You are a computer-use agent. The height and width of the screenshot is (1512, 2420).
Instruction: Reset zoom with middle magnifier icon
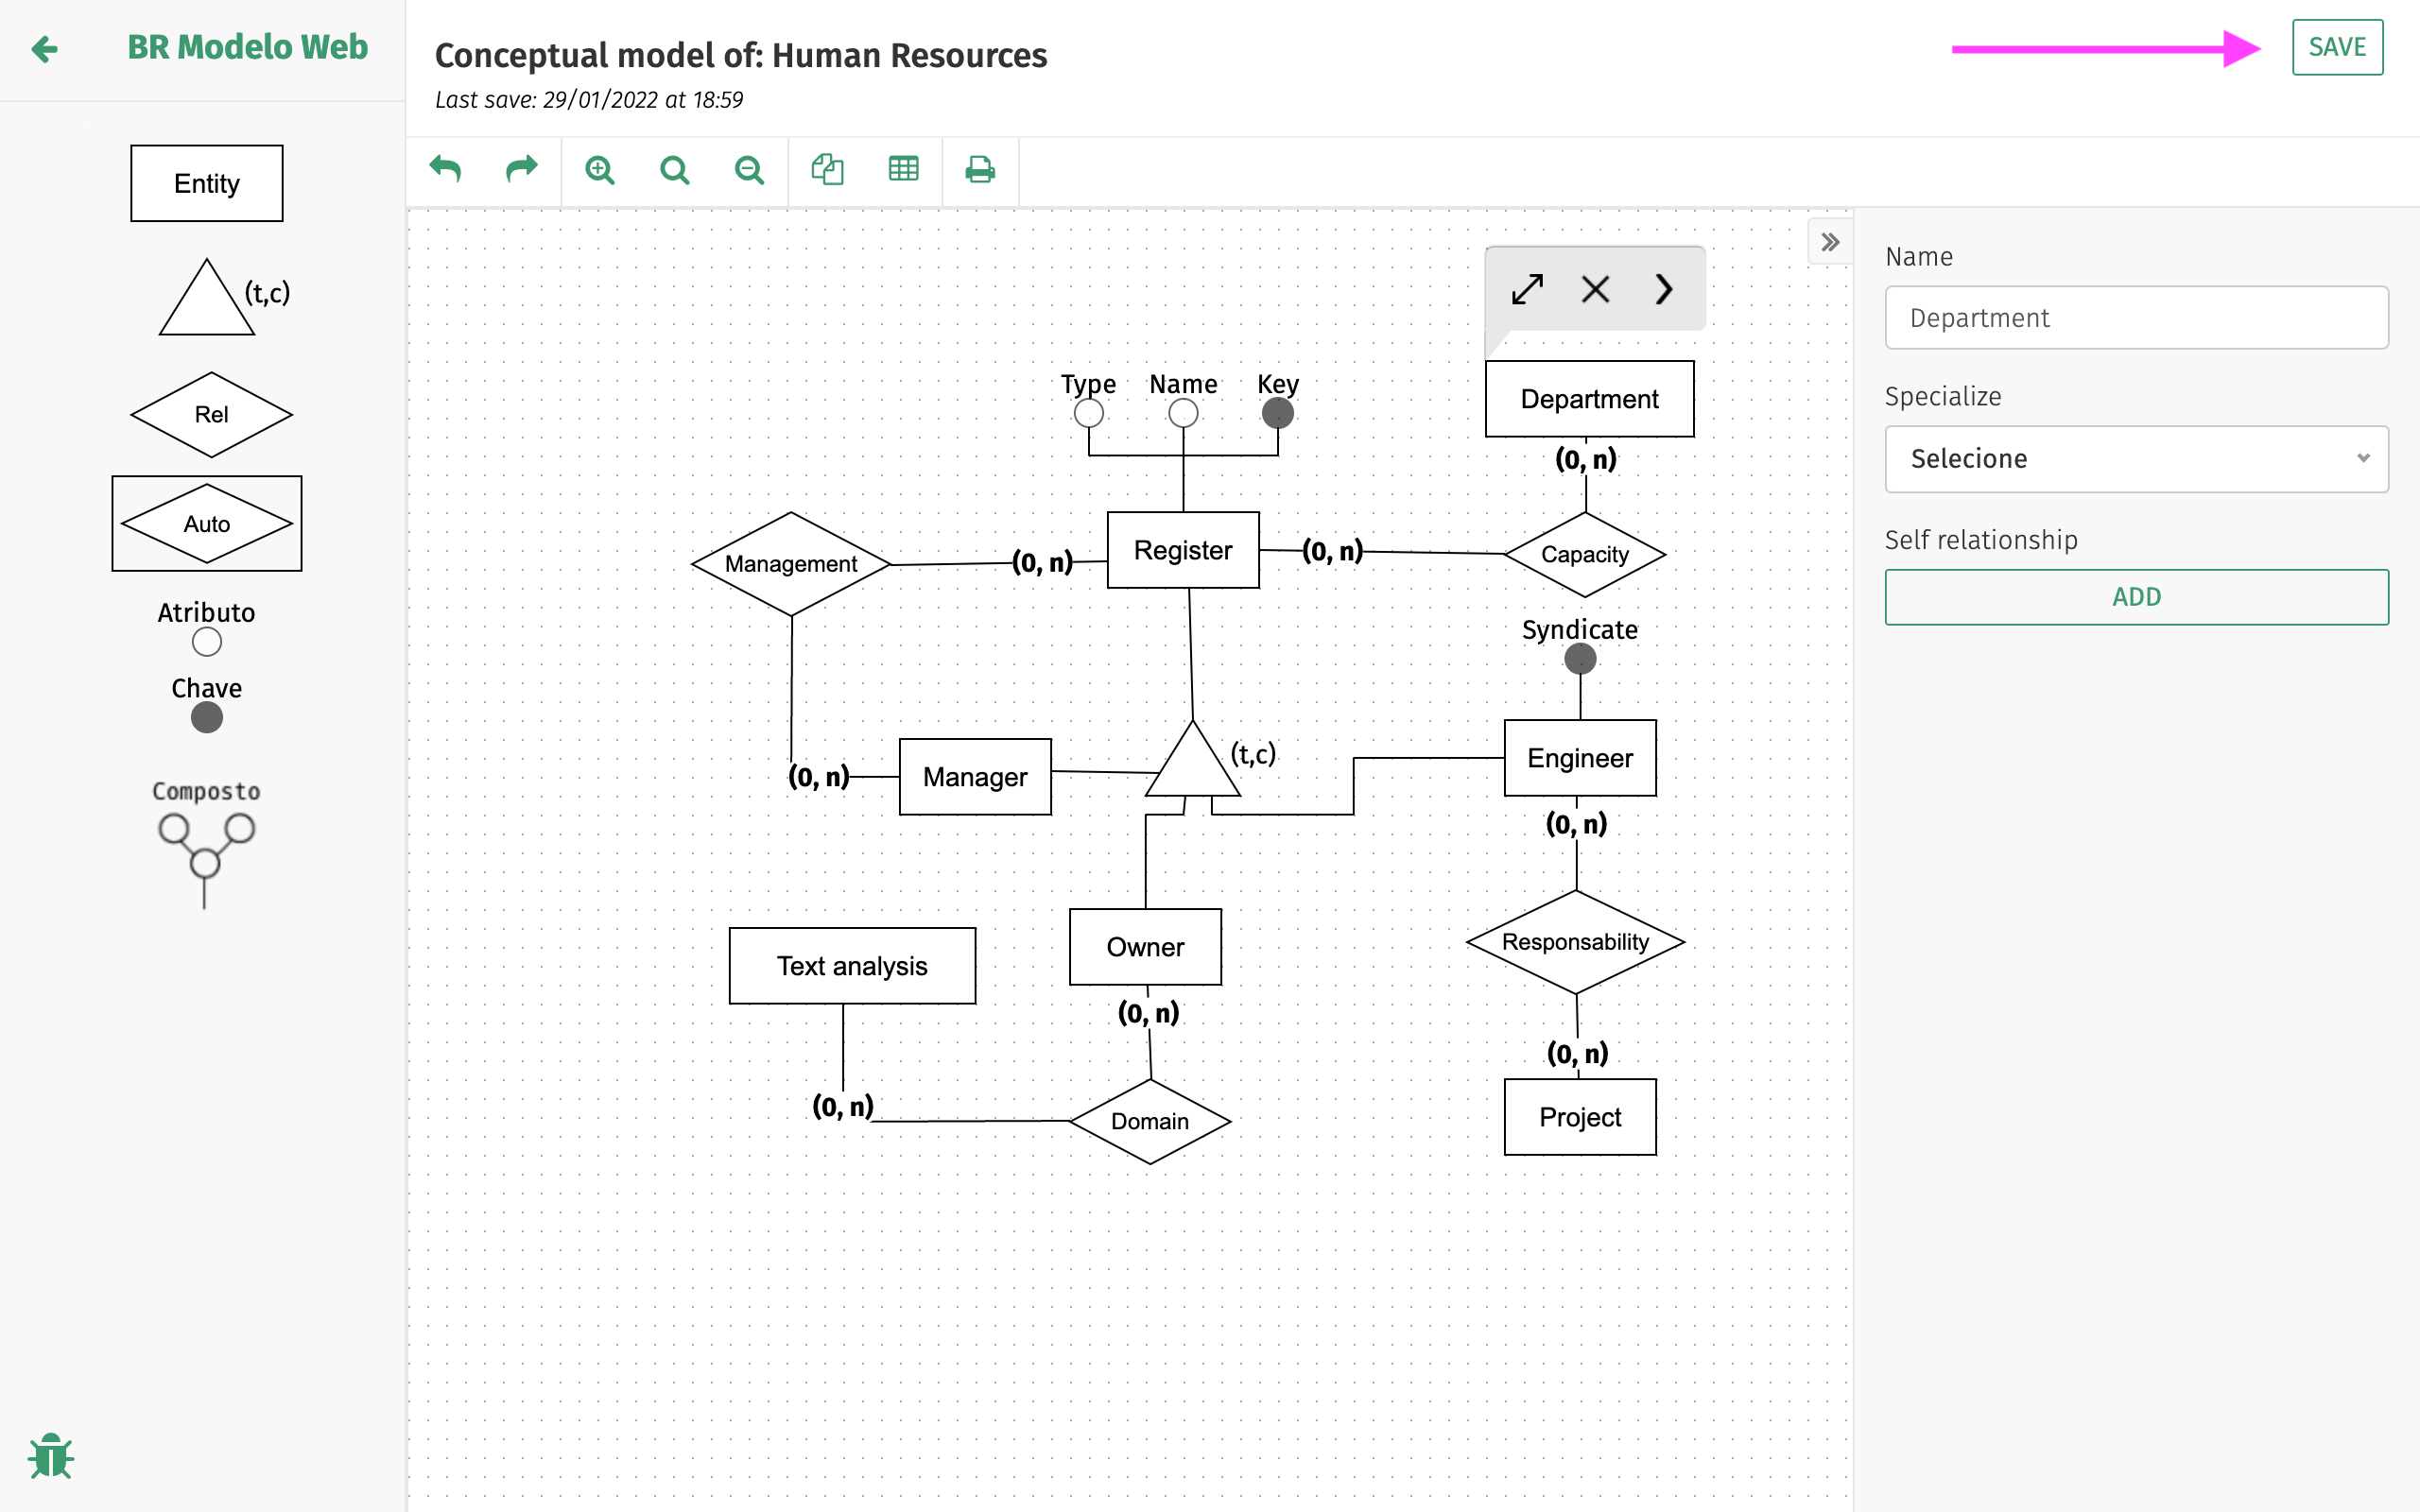(x=675, y=170)
